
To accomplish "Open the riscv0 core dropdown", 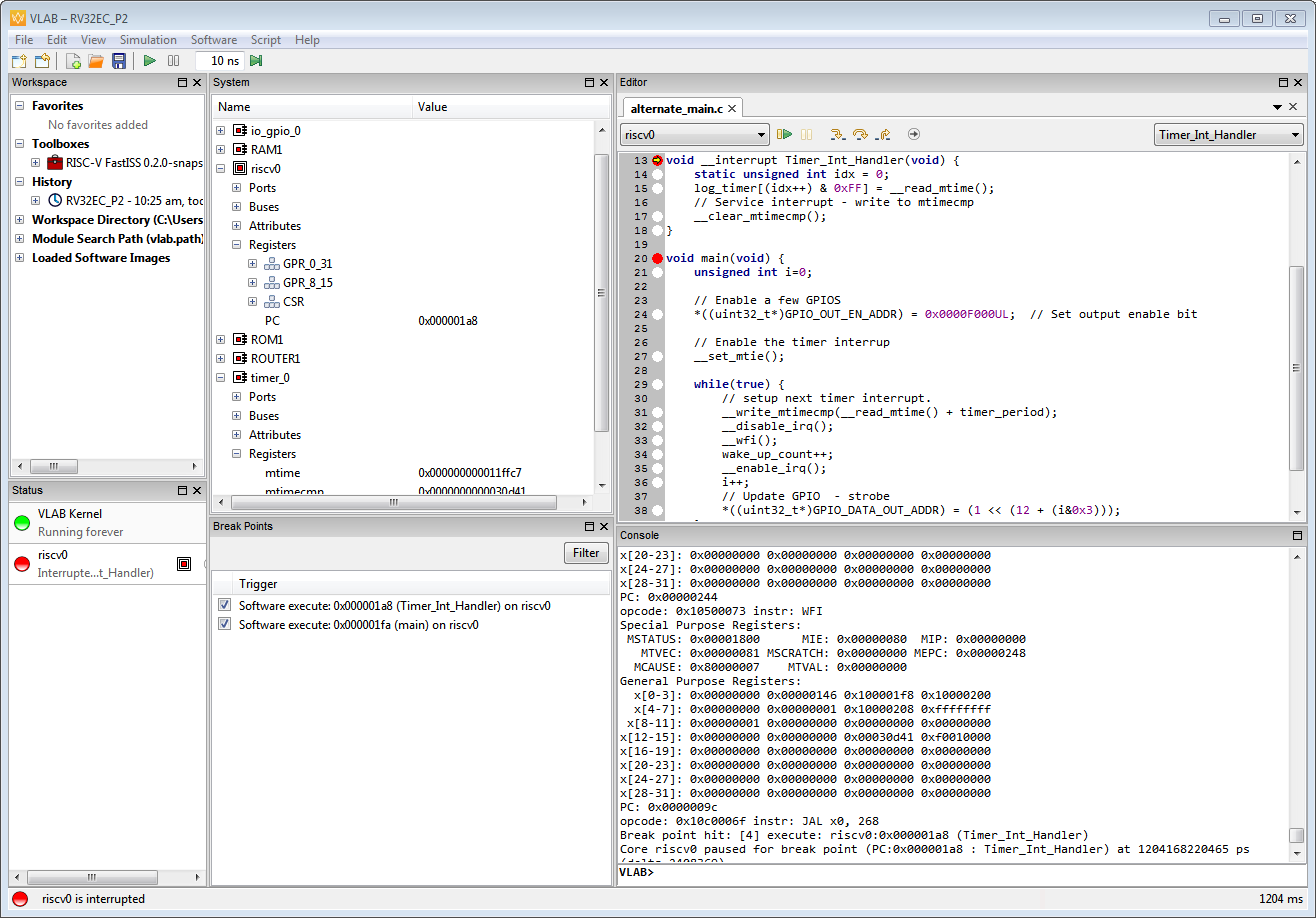I will click(694, 134).
